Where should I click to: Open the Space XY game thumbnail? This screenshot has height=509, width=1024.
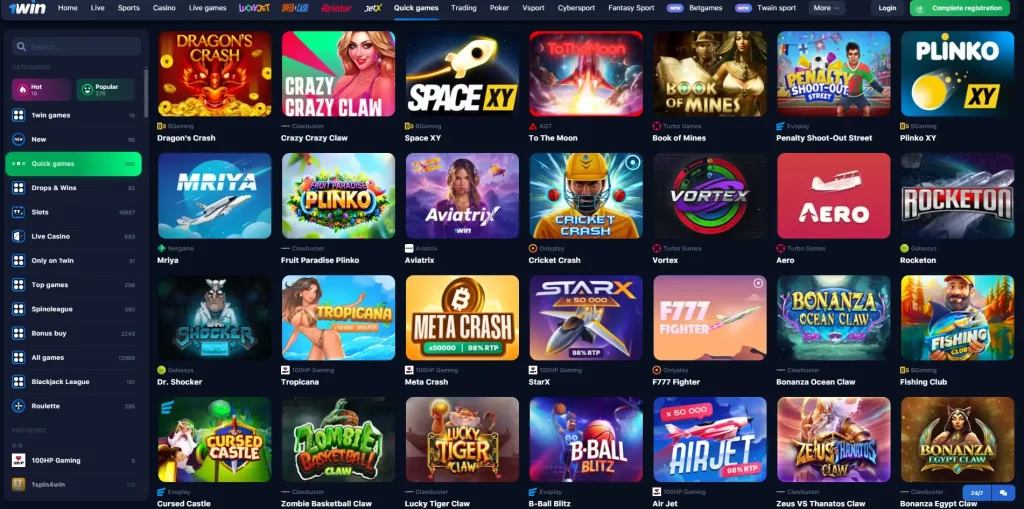point(462,74)
